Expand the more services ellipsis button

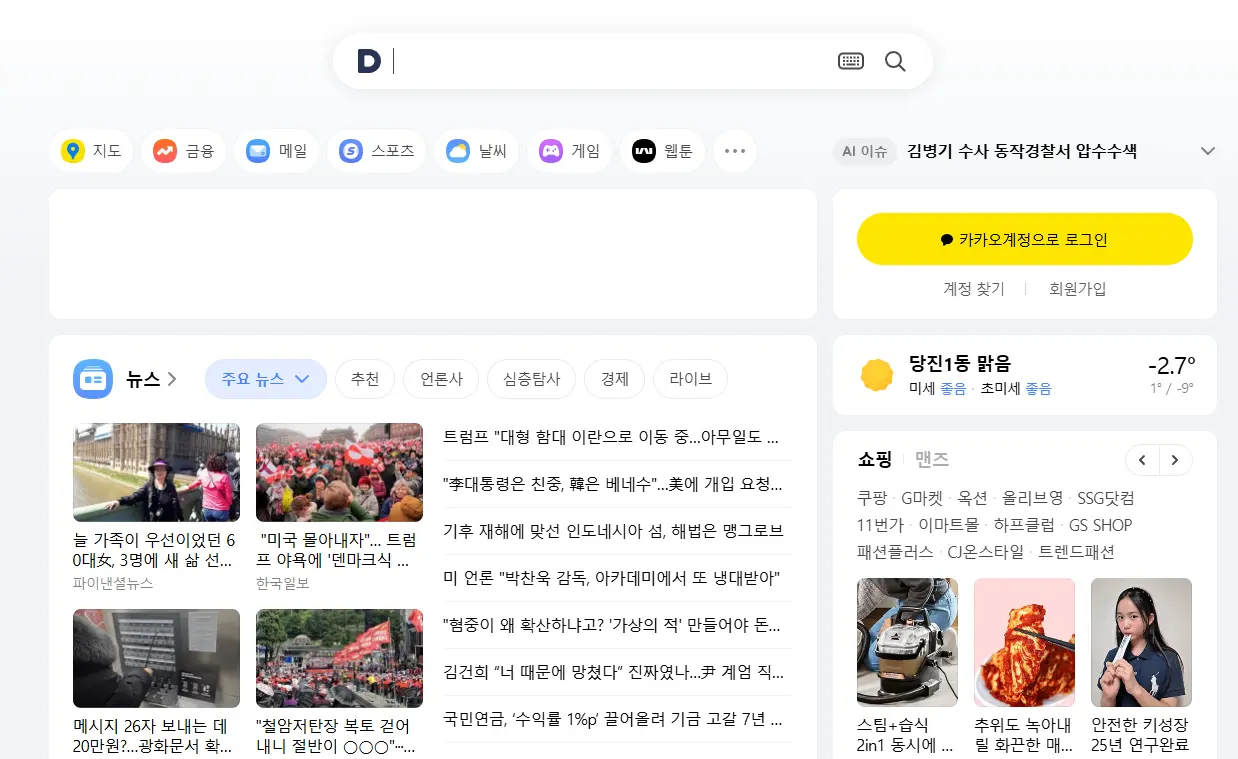[x=735, y=150]
